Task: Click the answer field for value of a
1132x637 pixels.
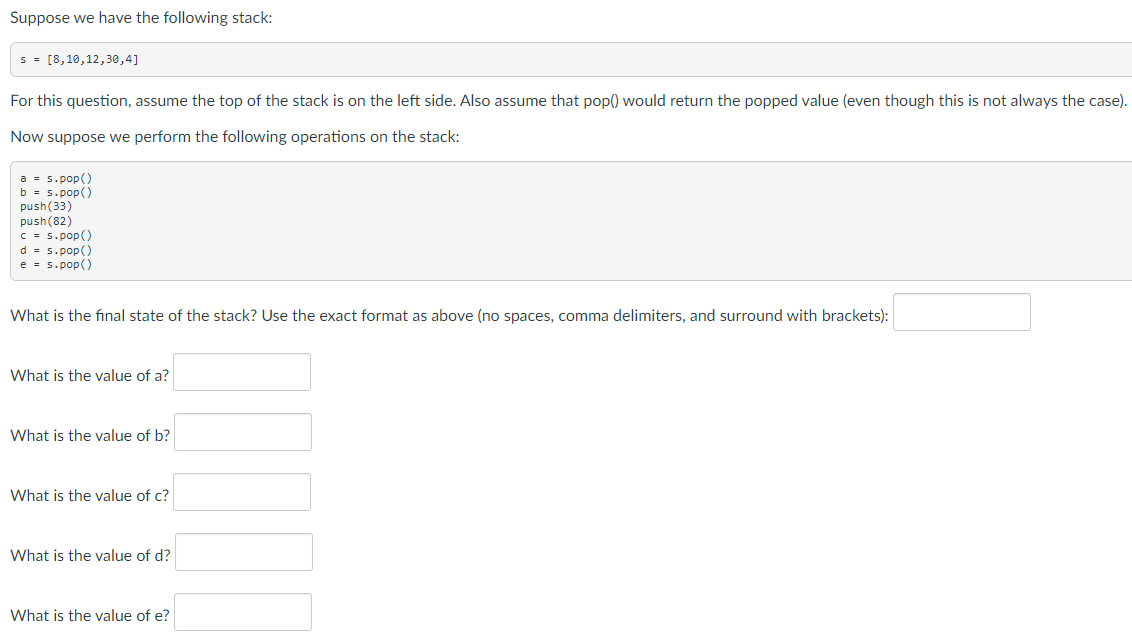Action: point(241,372)
